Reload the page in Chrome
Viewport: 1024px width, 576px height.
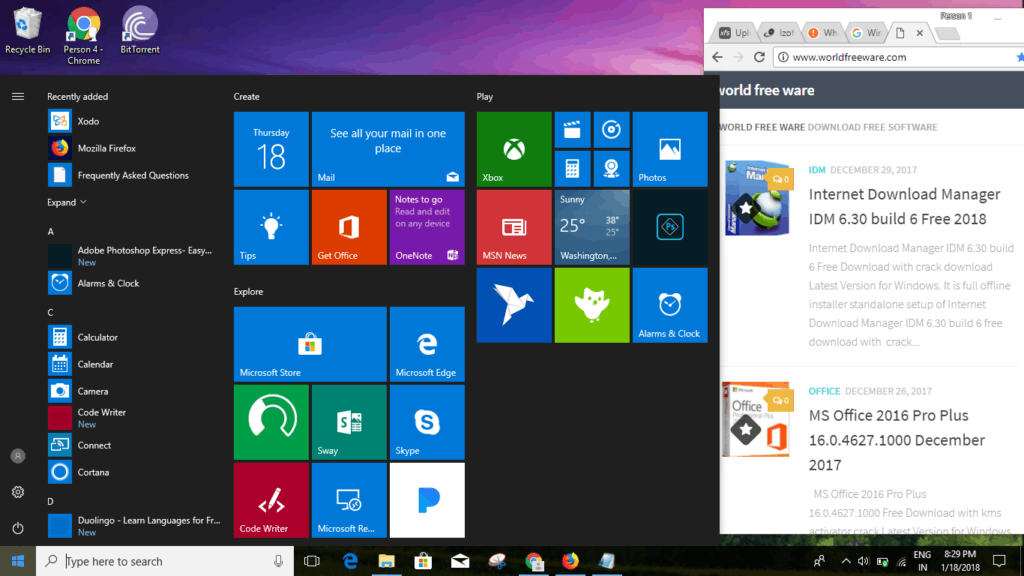759,57
